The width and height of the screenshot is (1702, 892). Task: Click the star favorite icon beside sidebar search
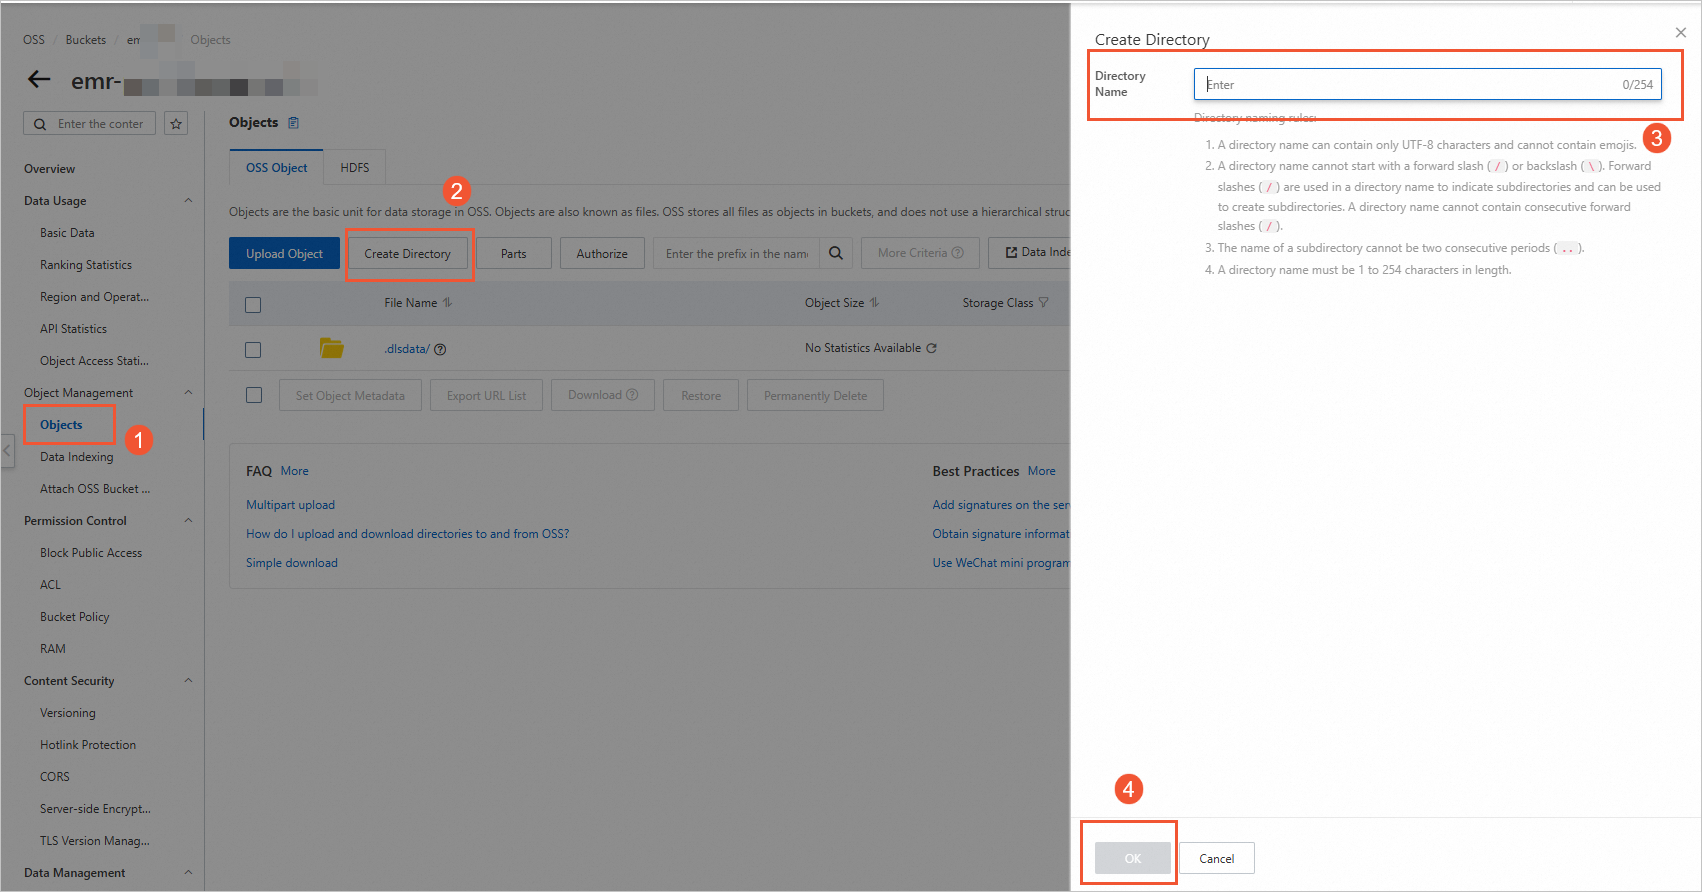(x=176, y=123)
